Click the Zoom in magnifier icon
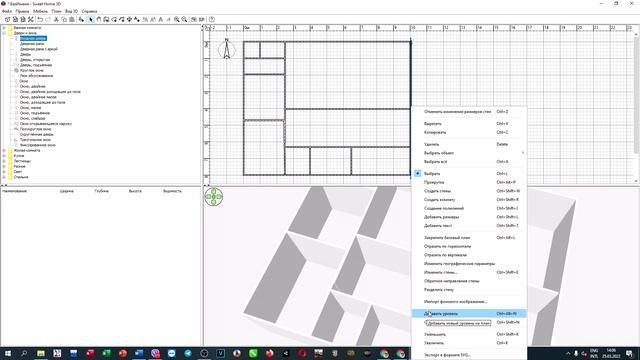 tap(177, 20)
